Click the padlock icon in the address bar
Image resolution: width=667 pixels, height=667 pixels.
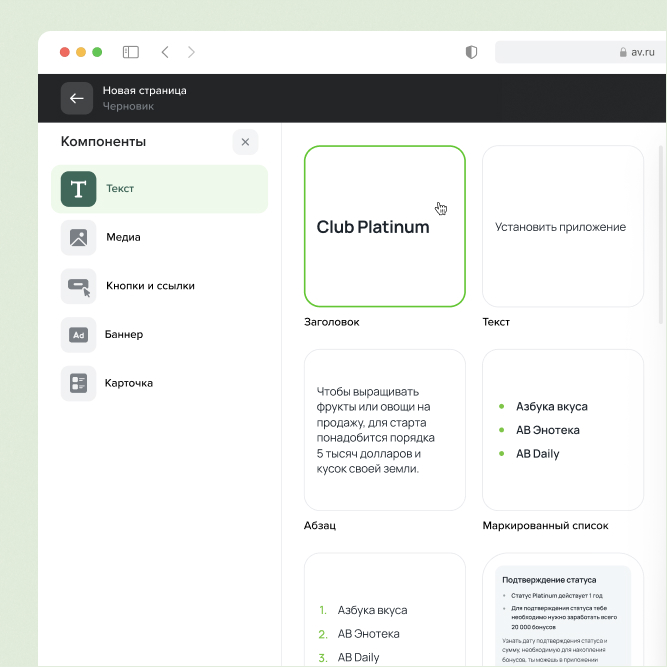tap(623, 52)
